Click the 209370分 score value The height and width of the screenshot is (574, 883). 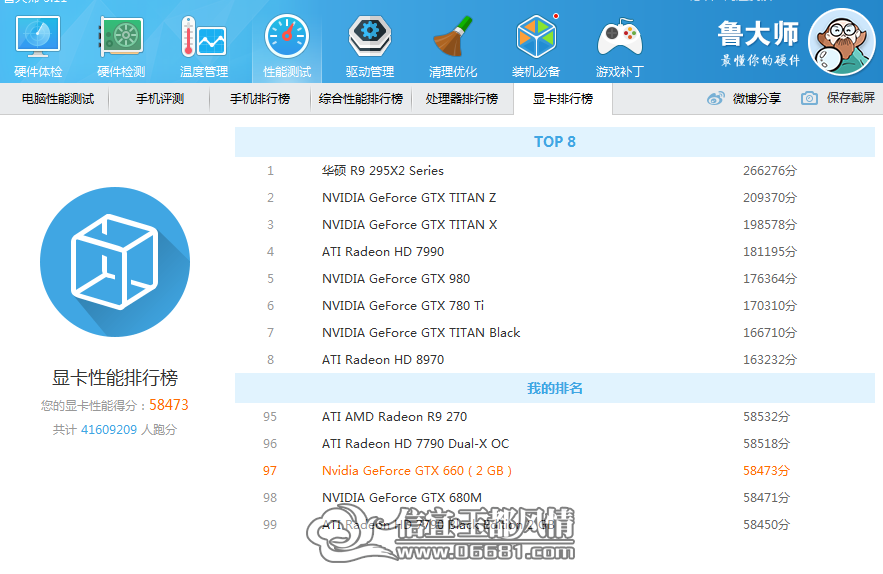point(770,198)
